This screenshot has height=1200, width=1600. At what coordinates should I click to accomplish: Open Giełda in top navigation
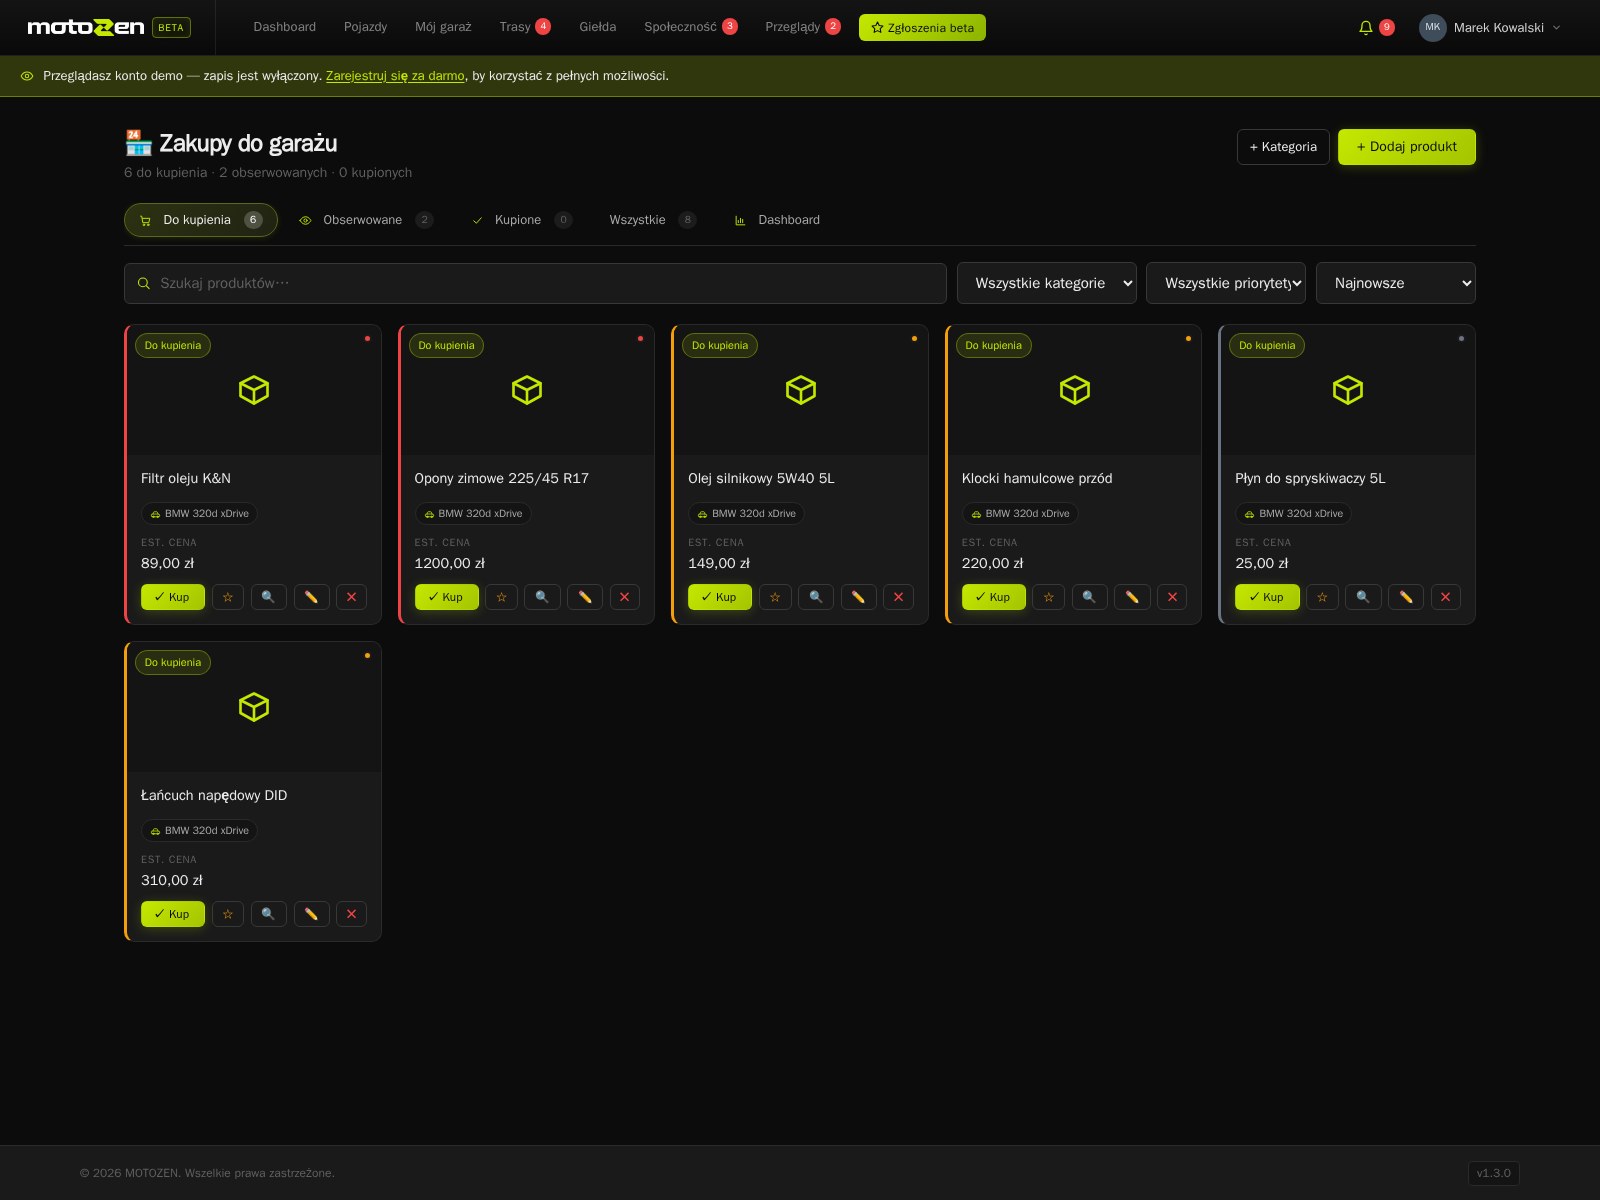click(598, 27)
